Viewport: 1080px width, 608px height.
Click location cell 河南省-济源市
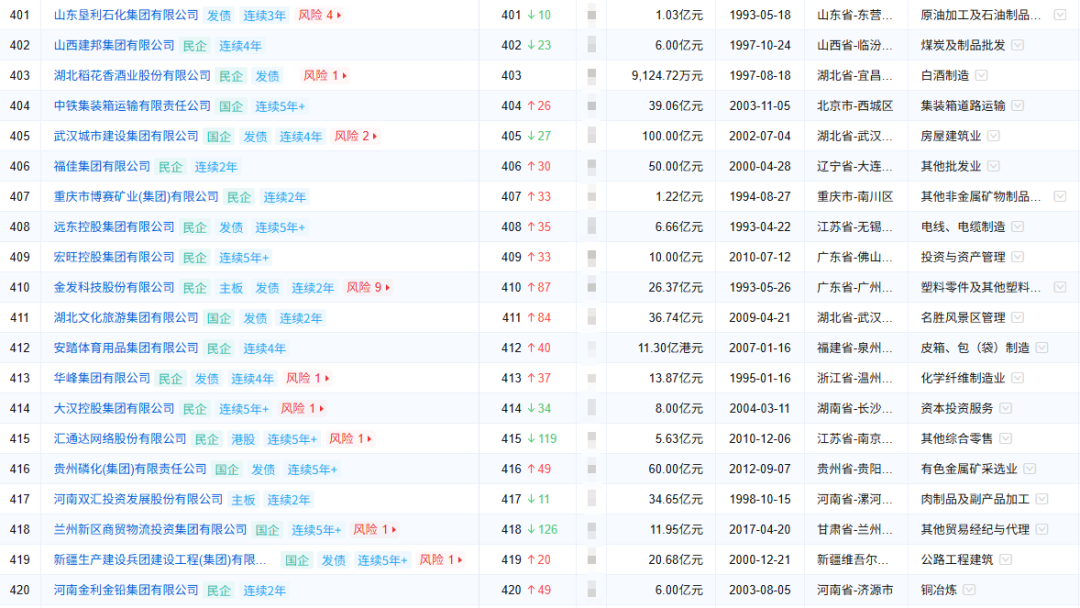tap(855, 590)
